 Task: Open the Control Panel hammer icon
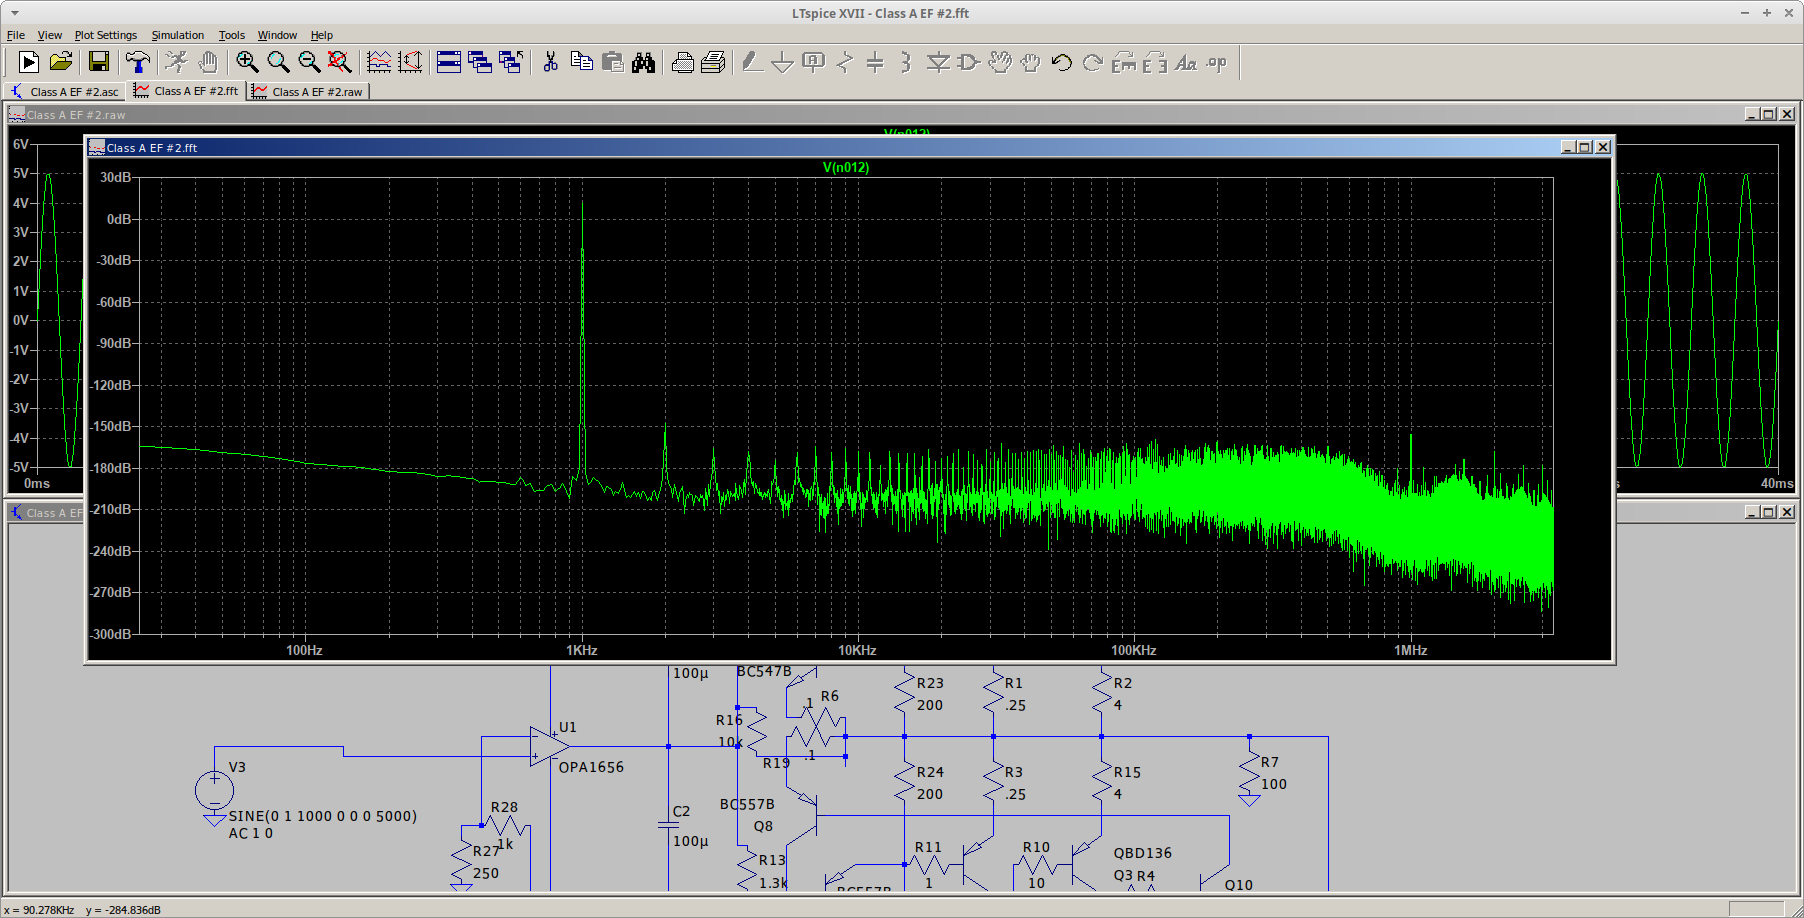pyautogui.click(x=138, y=62)
